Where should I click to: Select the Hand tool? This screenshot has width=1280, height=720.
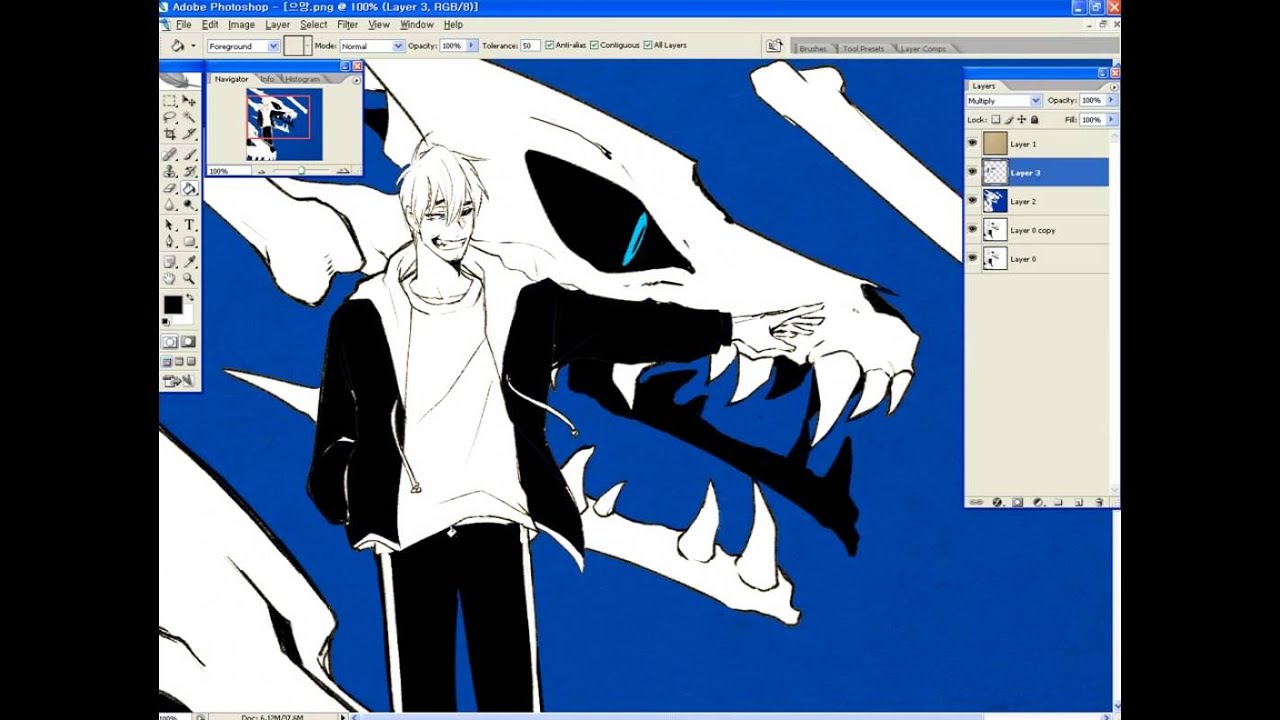170,278
